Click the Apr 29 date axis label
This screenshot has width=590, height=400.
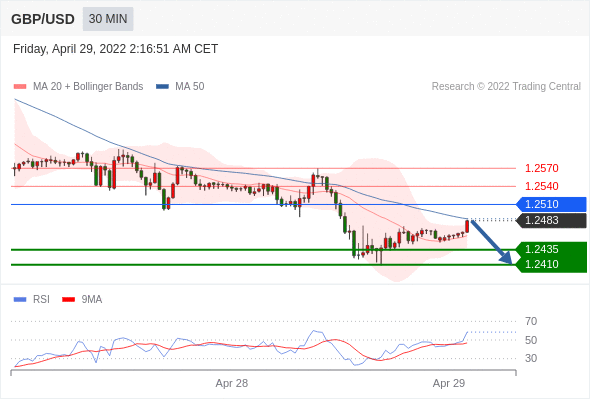[449, 383]
